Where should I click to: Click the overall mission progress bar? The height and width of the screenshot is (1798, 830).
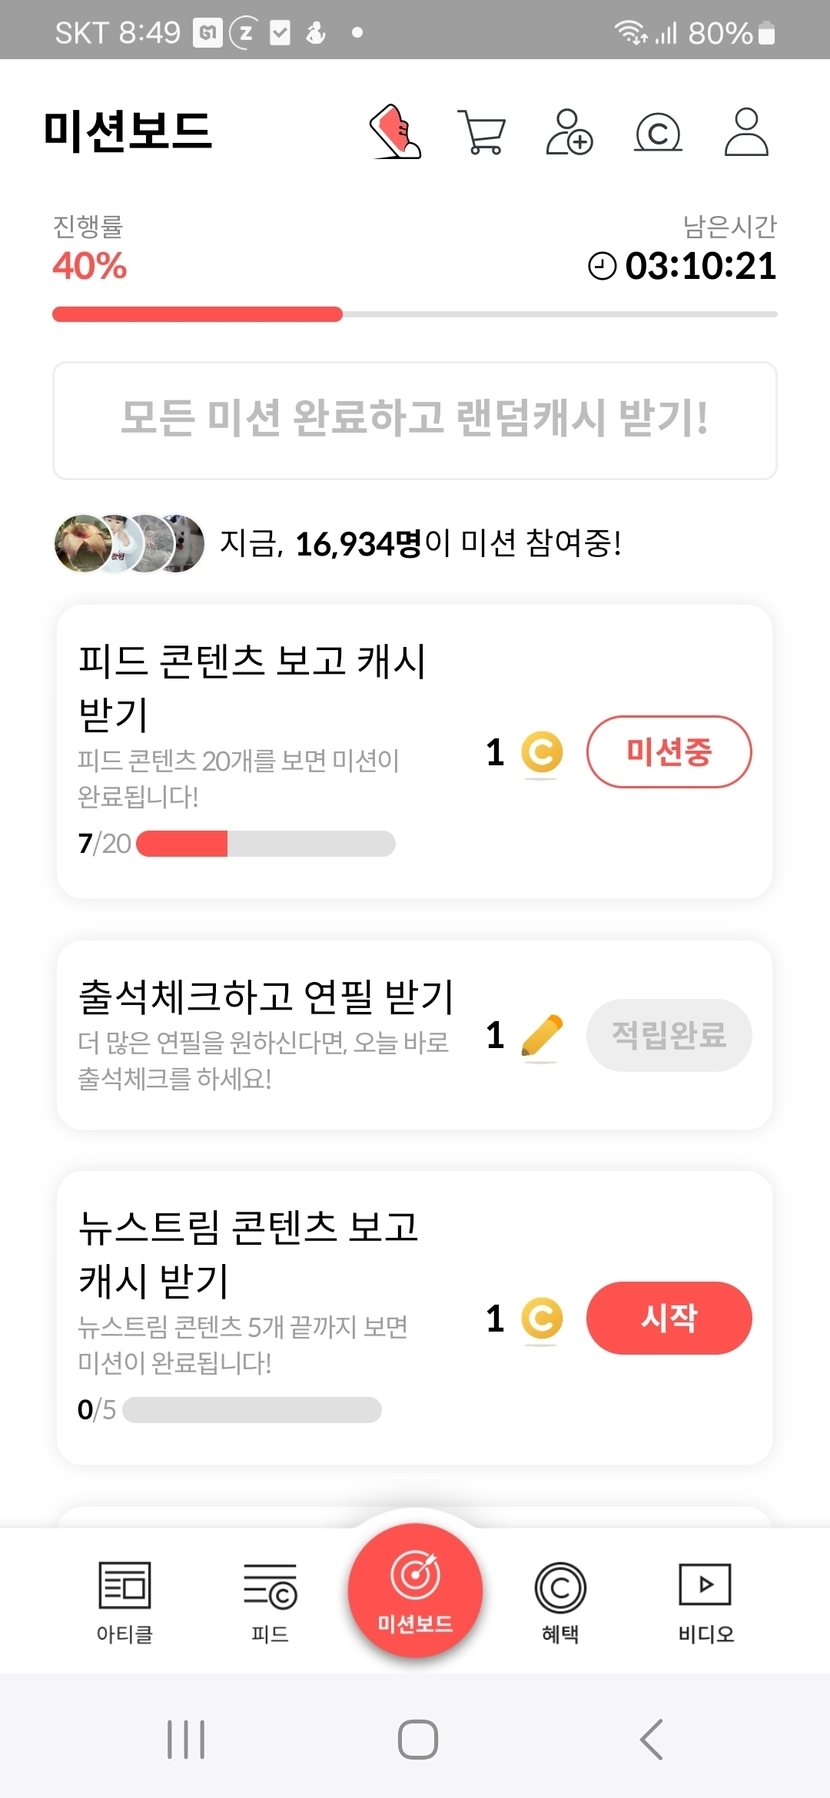coord(415,314)
